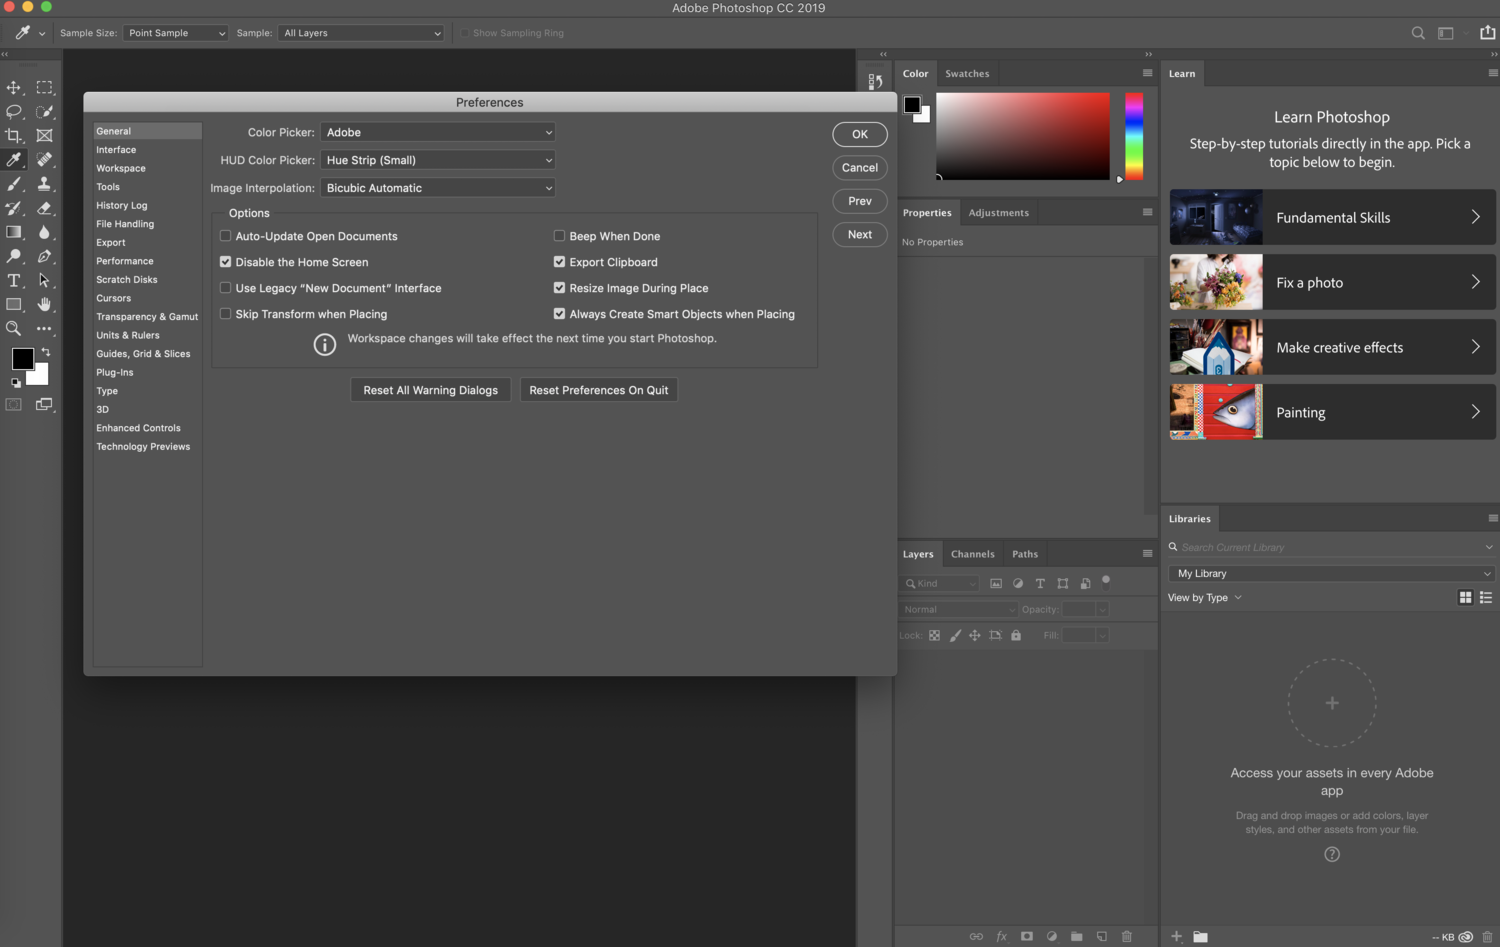Add a layer style with the fx icon

[x=1001, y=937]
